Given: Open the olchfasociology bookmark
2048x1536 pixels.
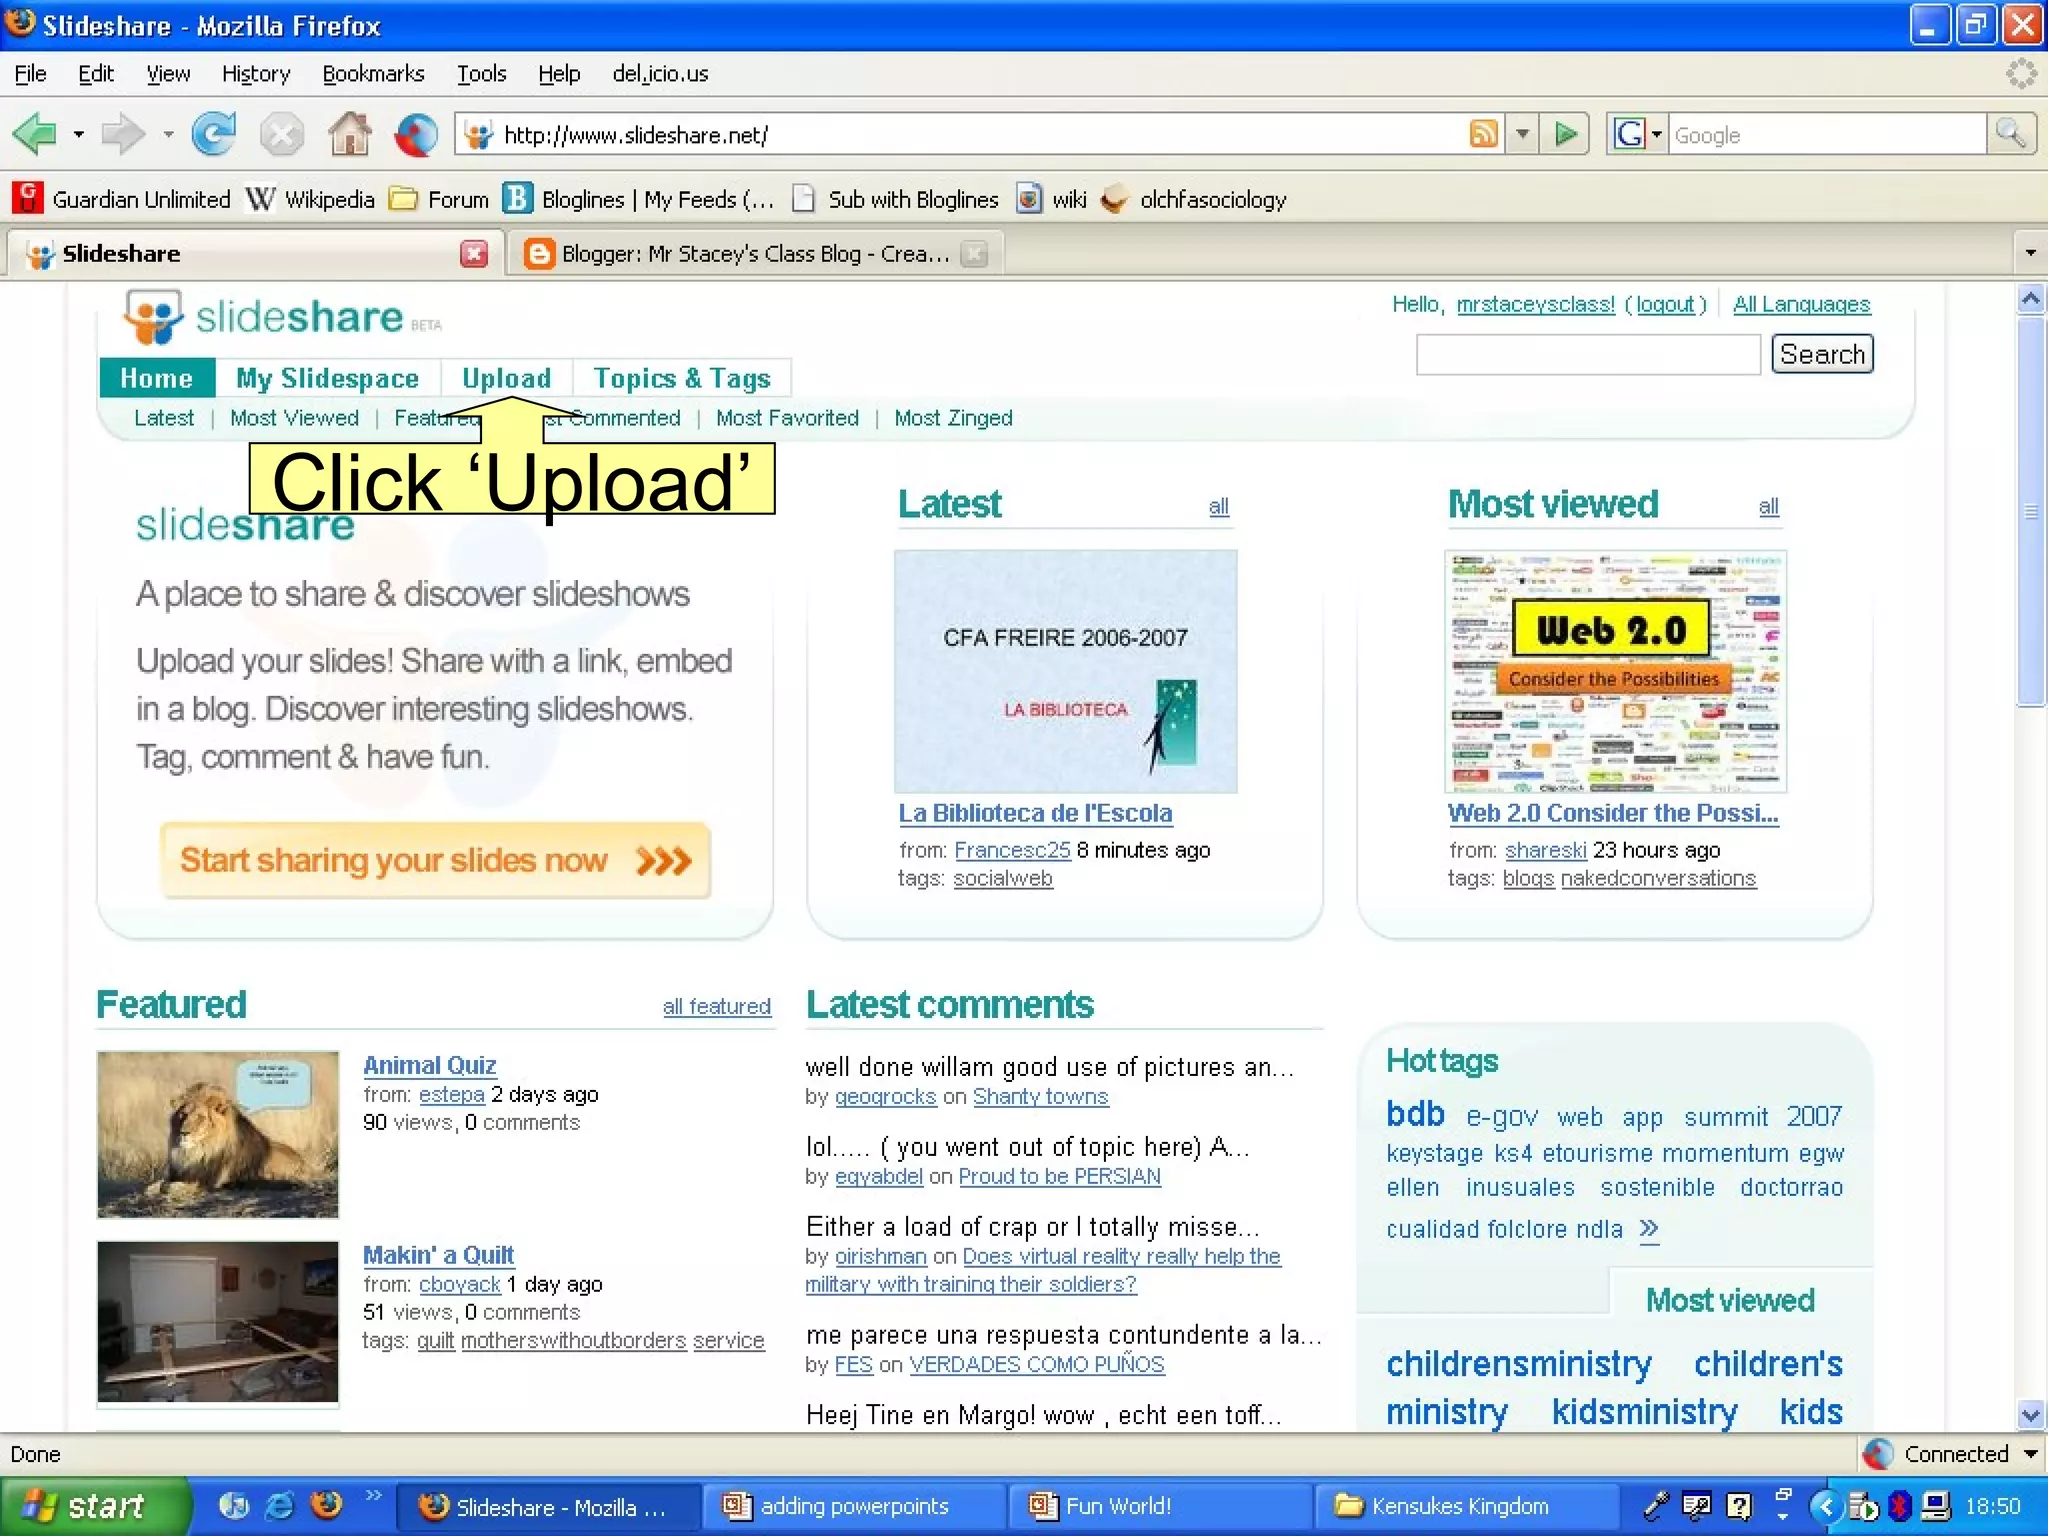Looking at the screenshot, I should (1194, 199).
